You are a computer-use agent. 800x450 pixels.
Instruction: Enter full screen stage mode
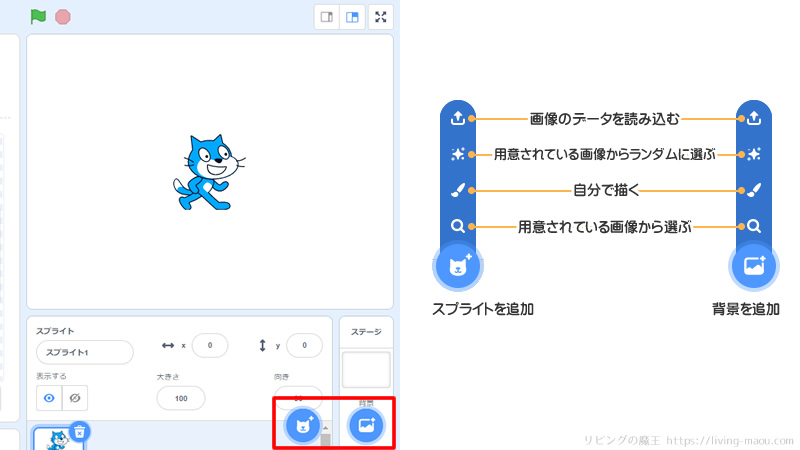381,17
